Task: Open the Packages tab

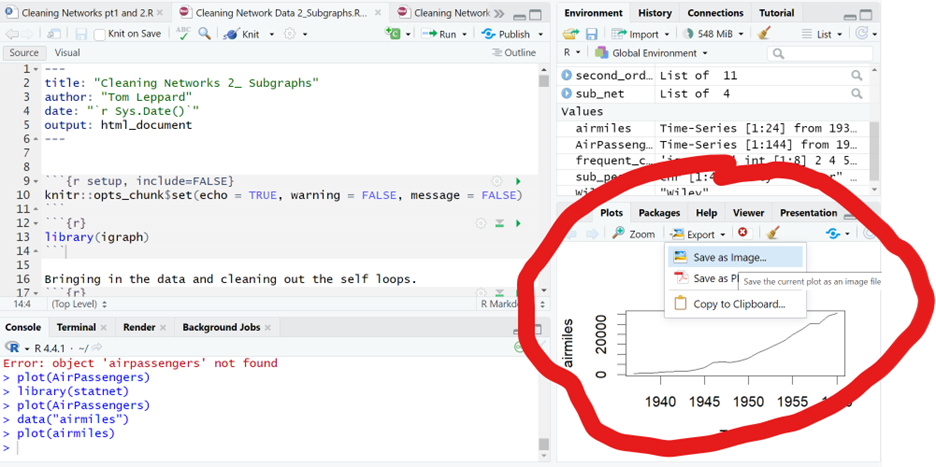Action: coord(659,213)
